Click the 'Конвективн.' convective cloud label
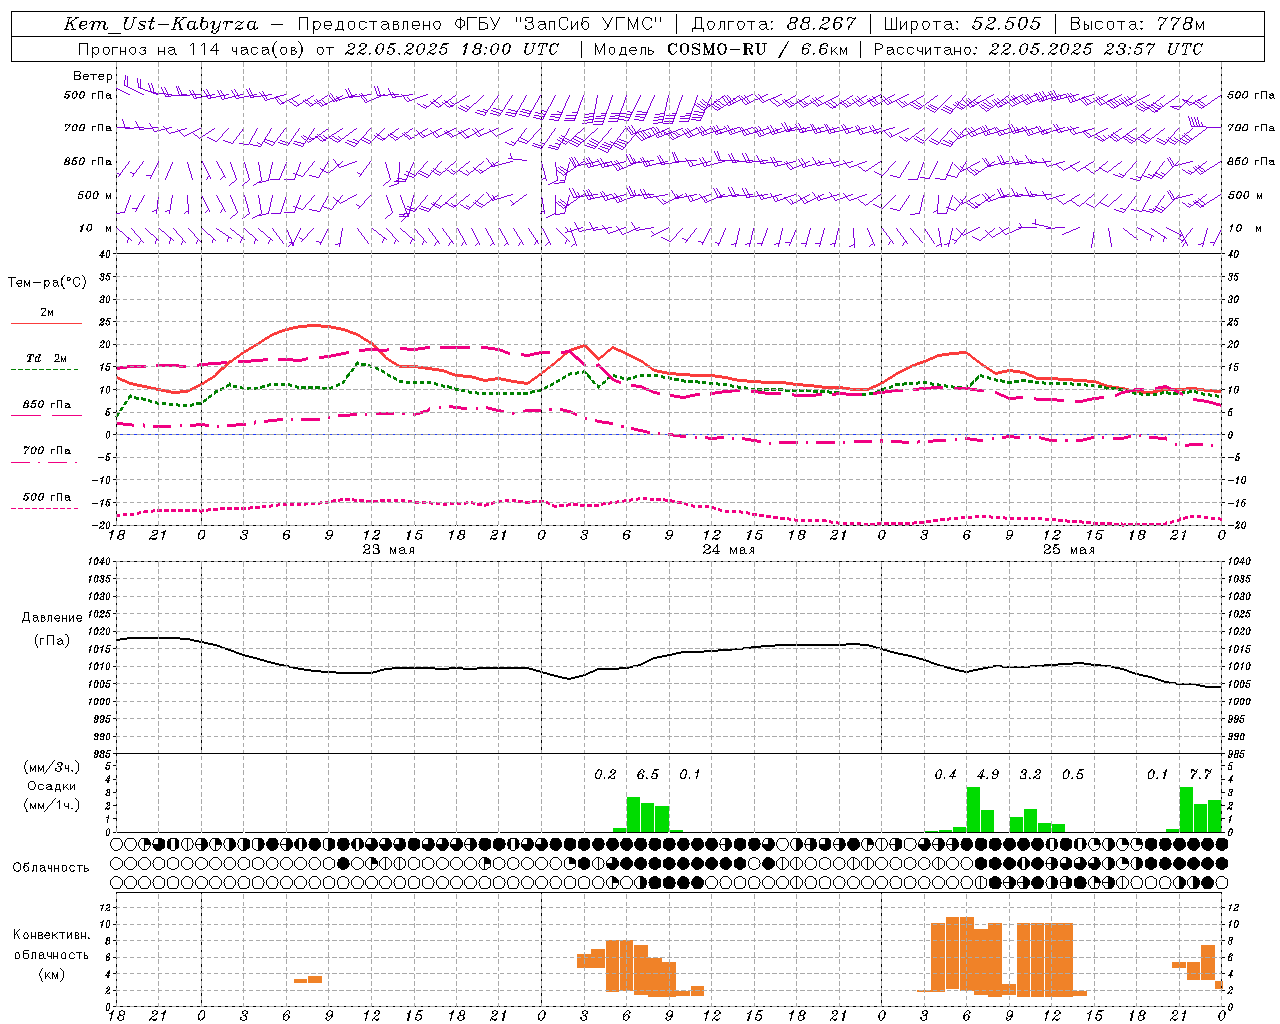1280x1024 pixels. tap(51, 935)
